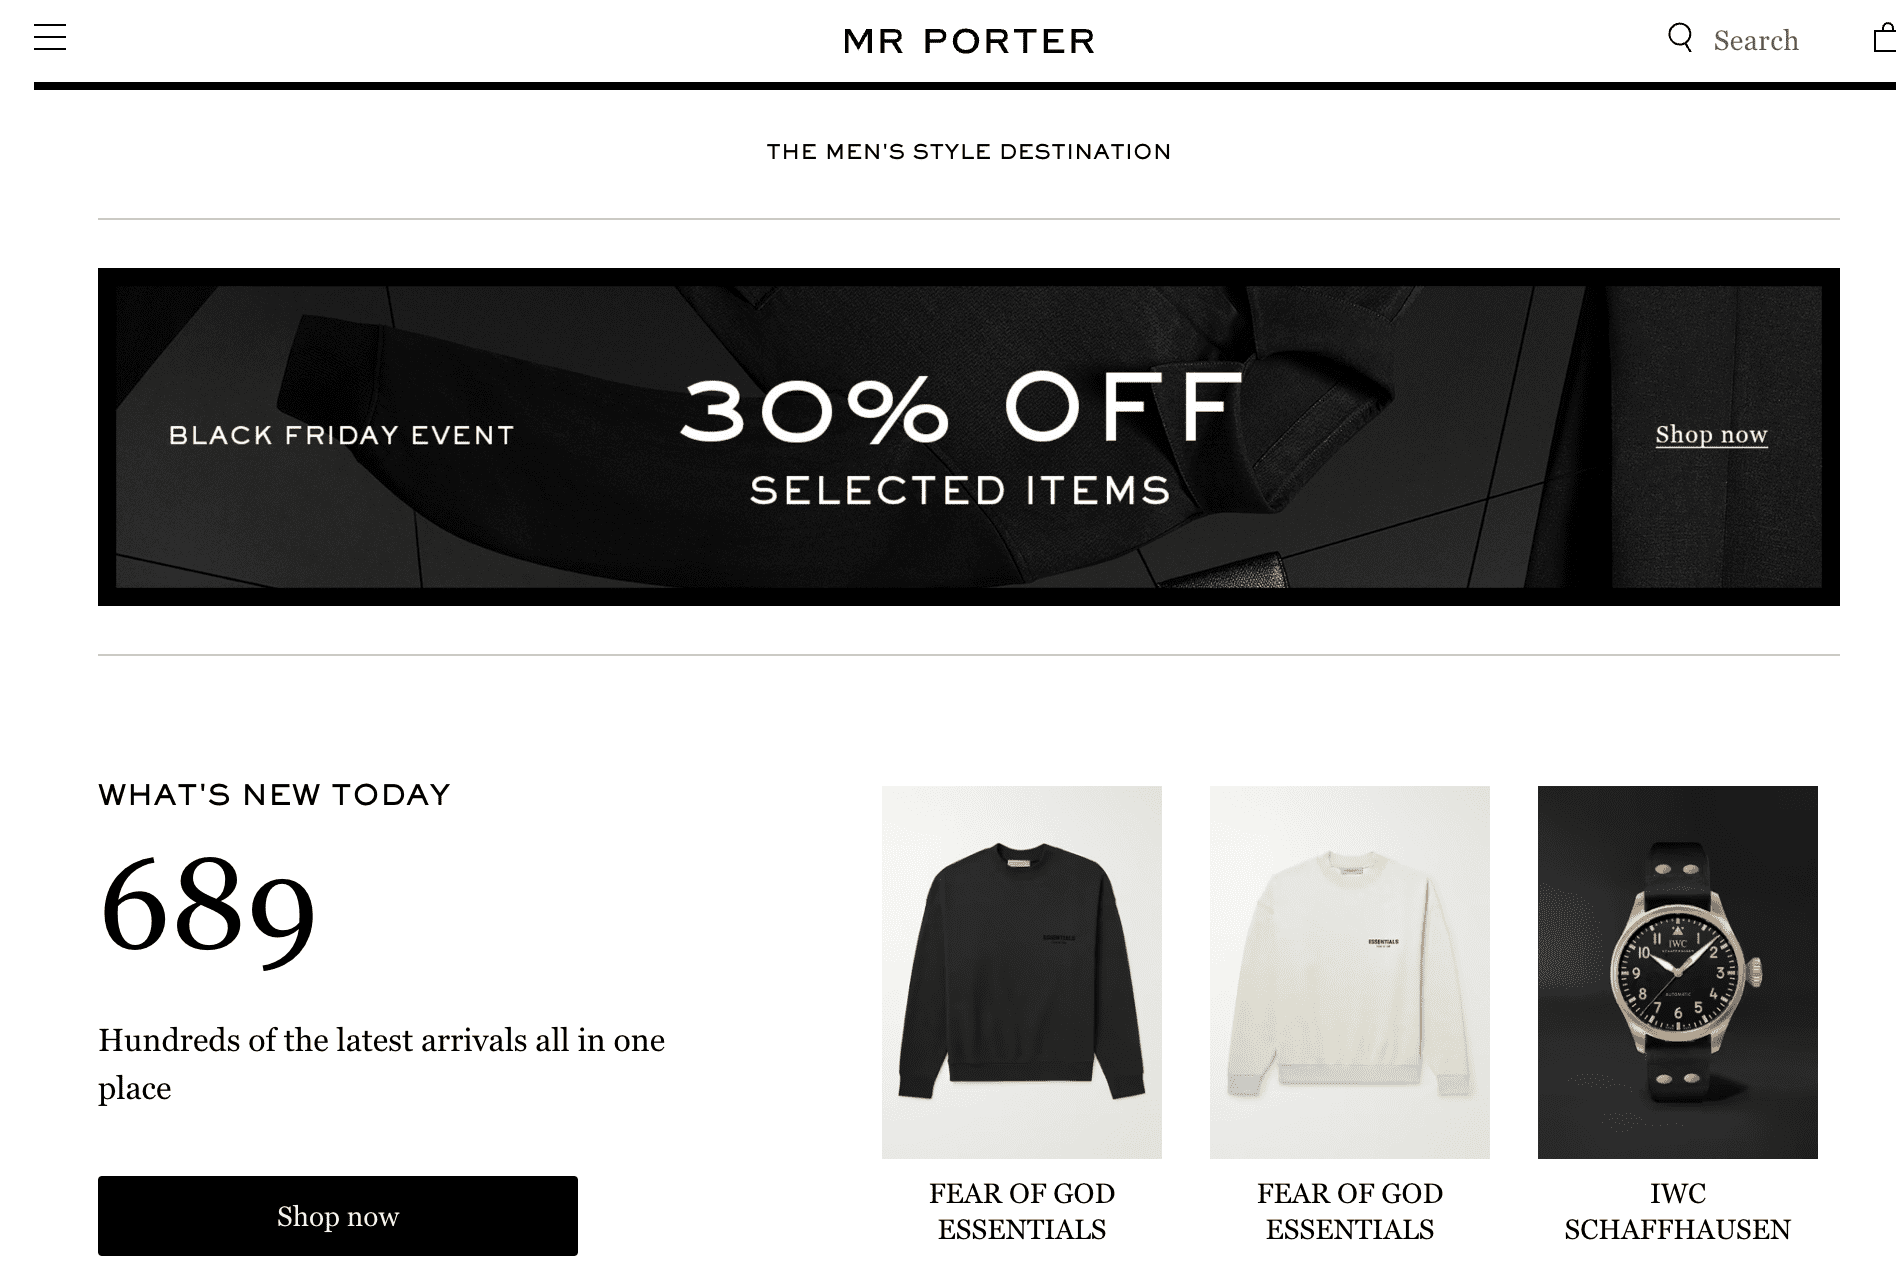Click Fear of God Essentials label under black sweatshirt

(1021, 1211)
